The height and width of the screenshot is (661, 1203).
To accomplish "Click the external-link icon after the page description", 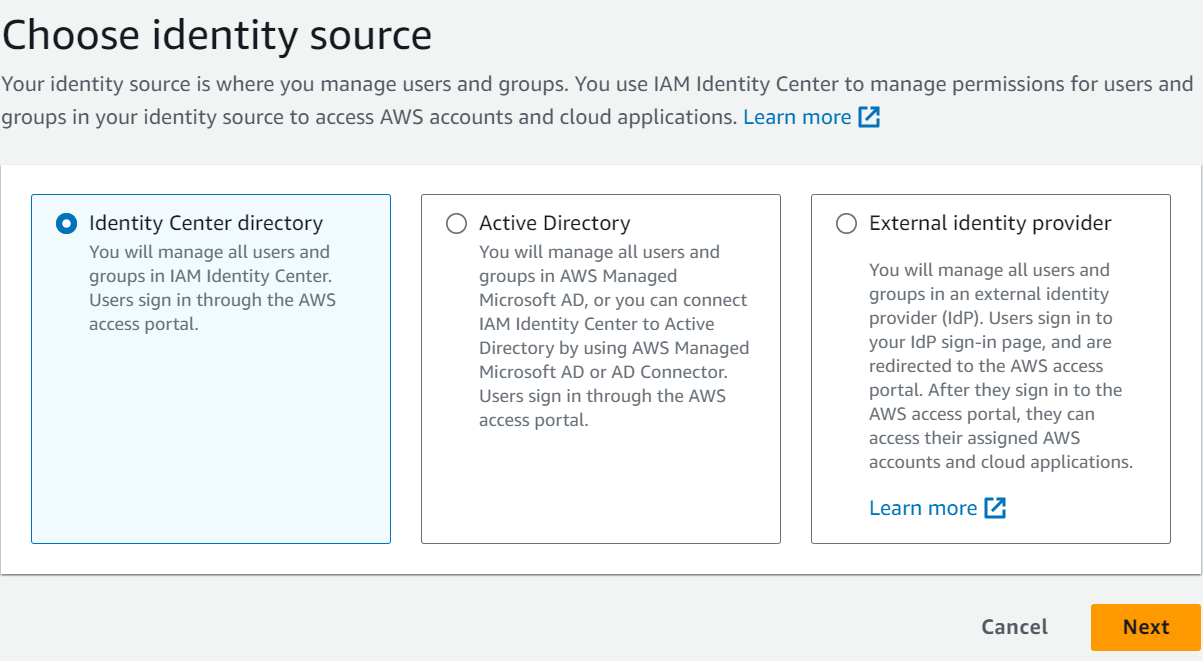I will point(870,117).
